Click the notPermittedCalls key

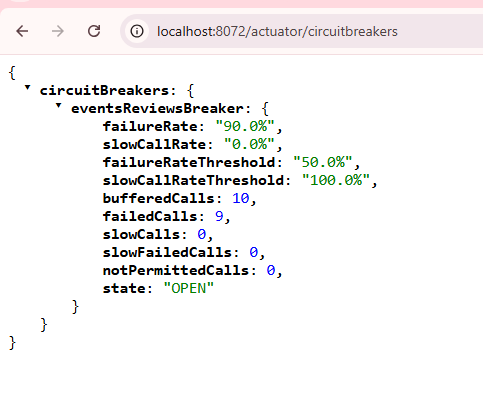coord(176,270)
